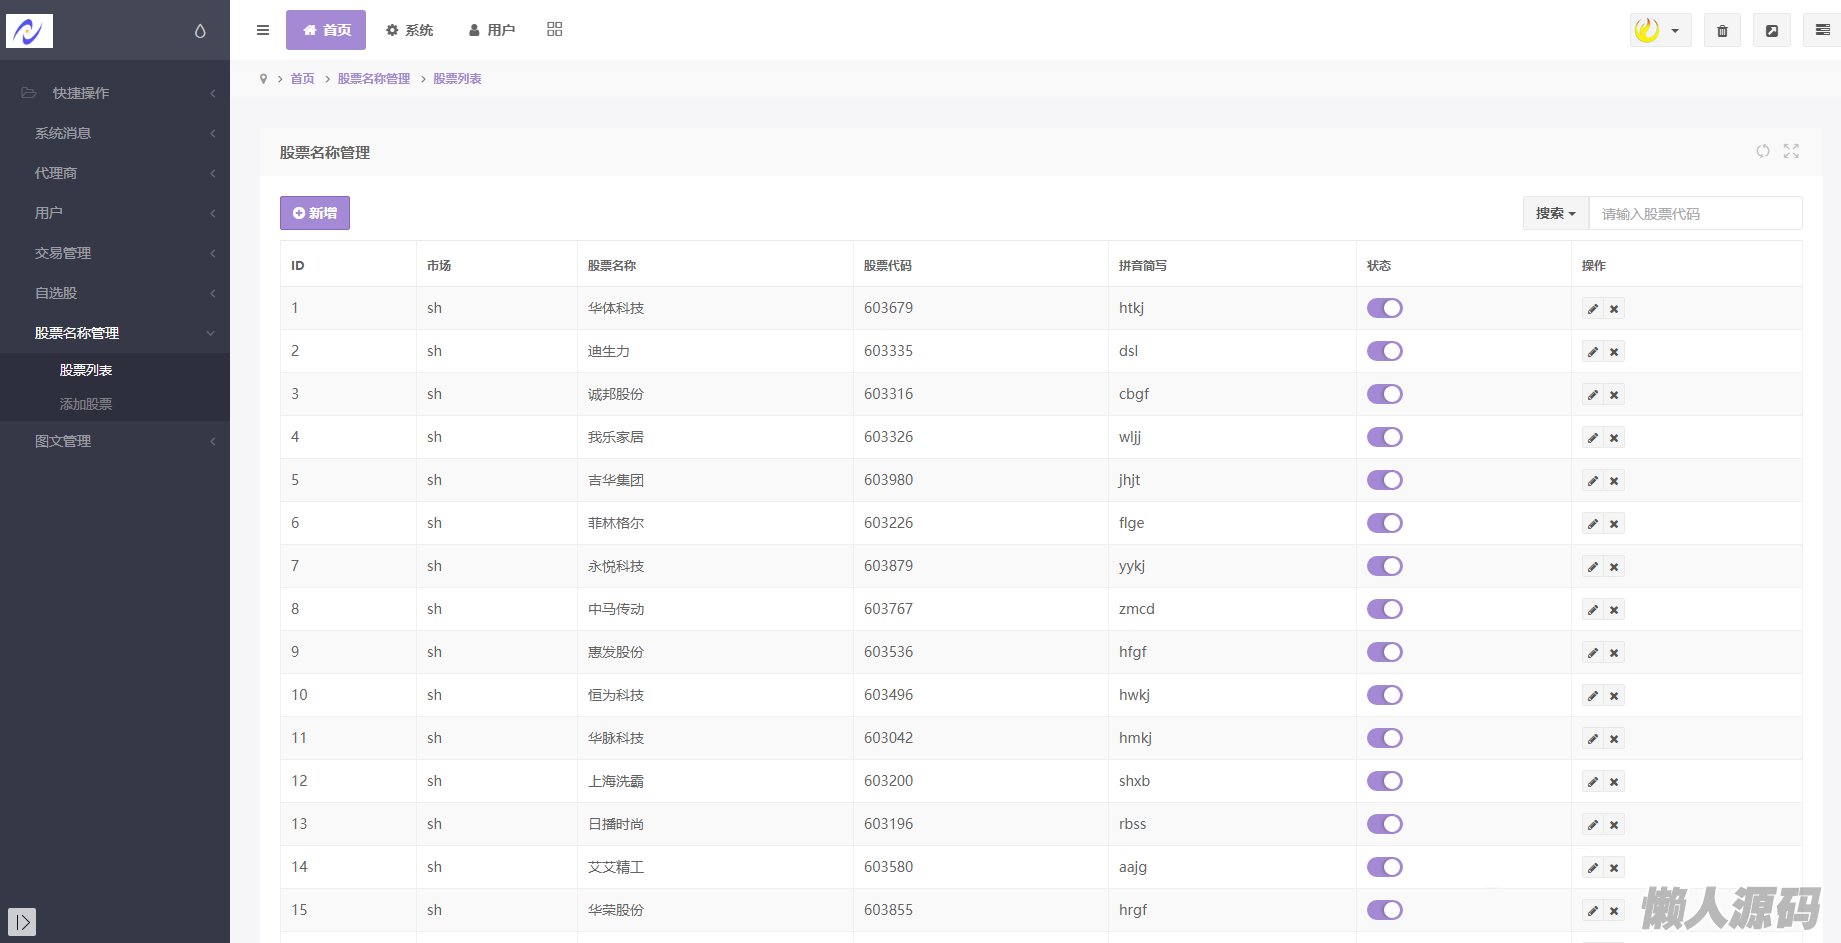This screenshot has height=943, width=1841.
Task: Select 添加股票 in the sidebar
Action: coord(86,404)
